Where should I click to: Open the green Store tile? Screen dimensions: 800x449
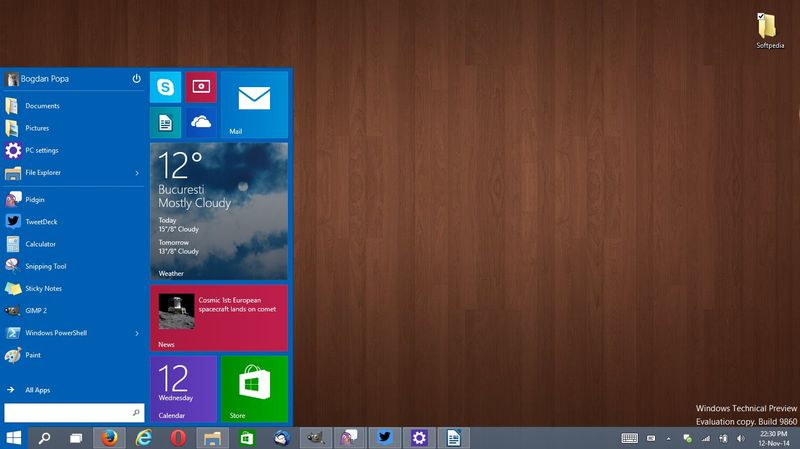click(x=255, y=389)
